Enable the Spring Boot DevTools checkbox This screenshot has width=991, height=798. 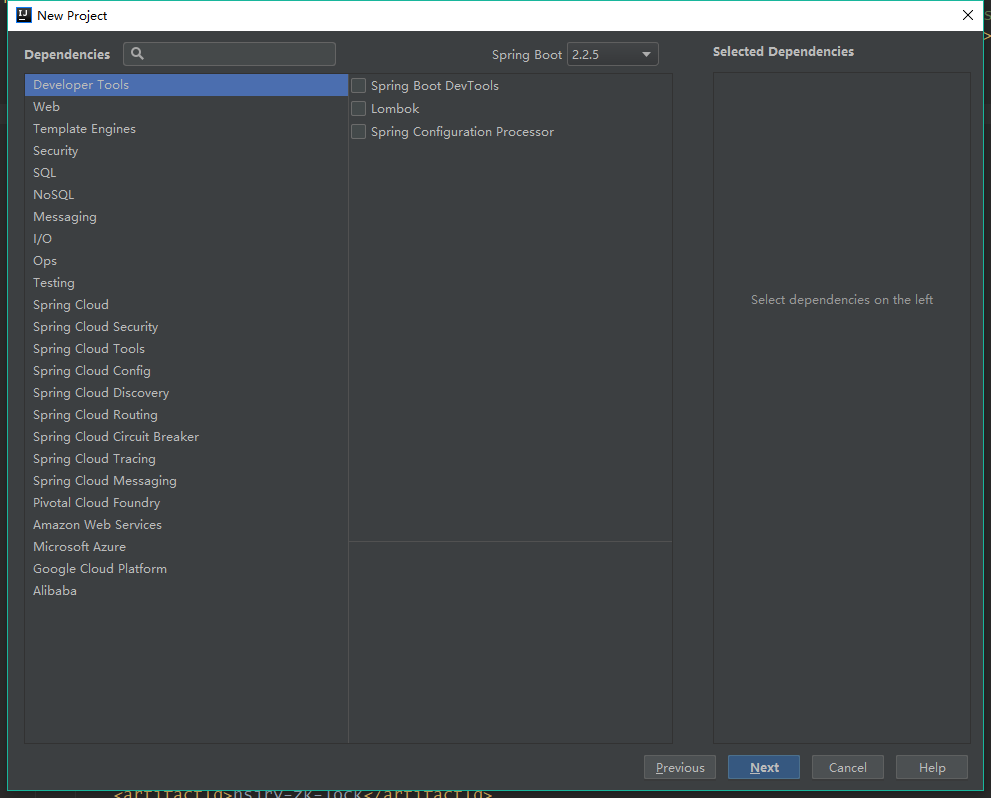tap(358, 85)
